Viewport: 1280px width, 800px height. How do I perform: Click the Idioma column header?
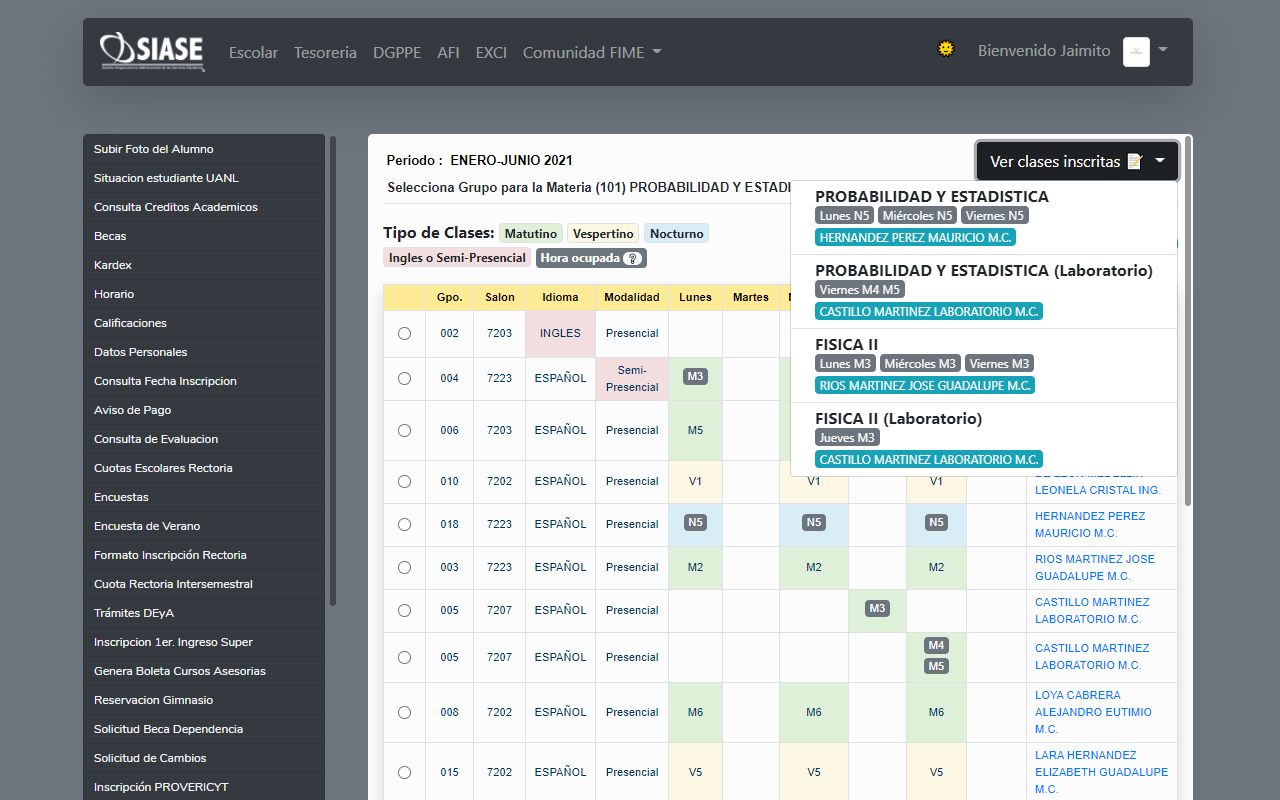560,297
